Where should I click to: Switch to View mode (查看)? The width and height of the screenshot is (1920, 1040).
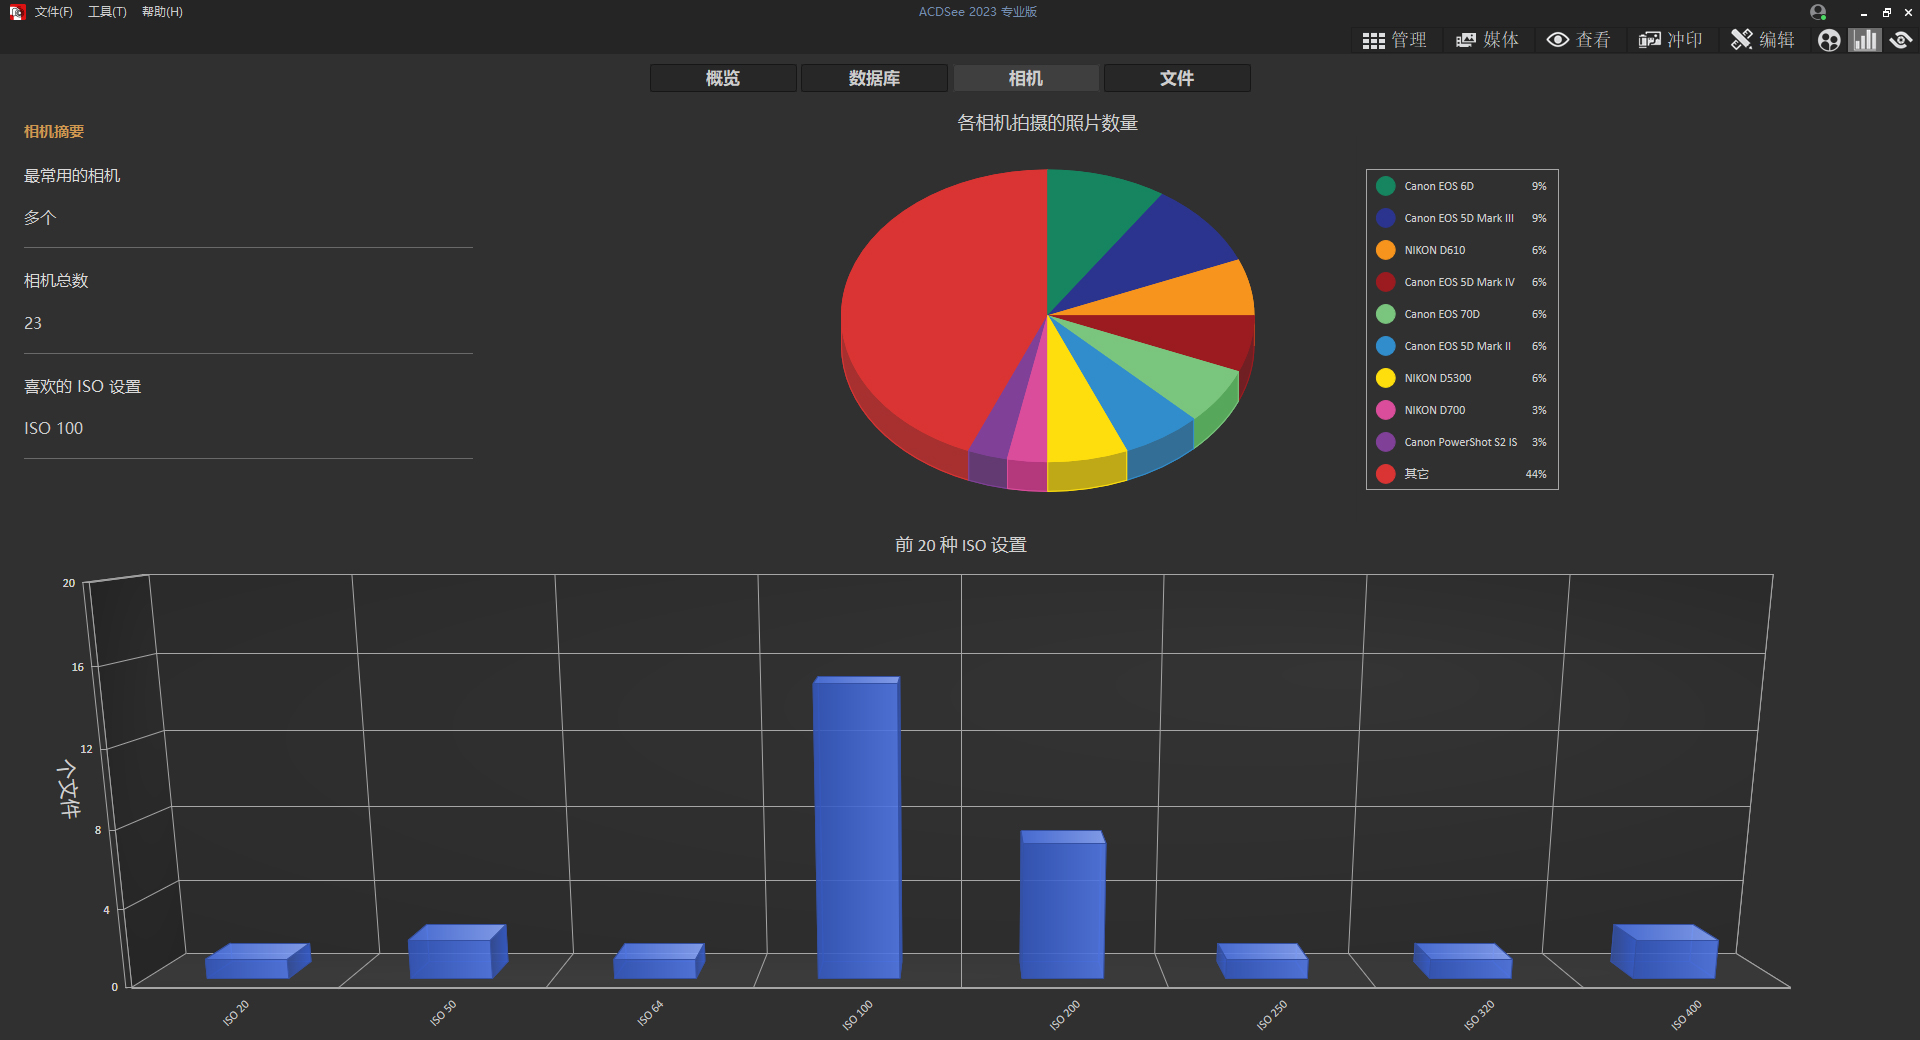coord(1579,40)
